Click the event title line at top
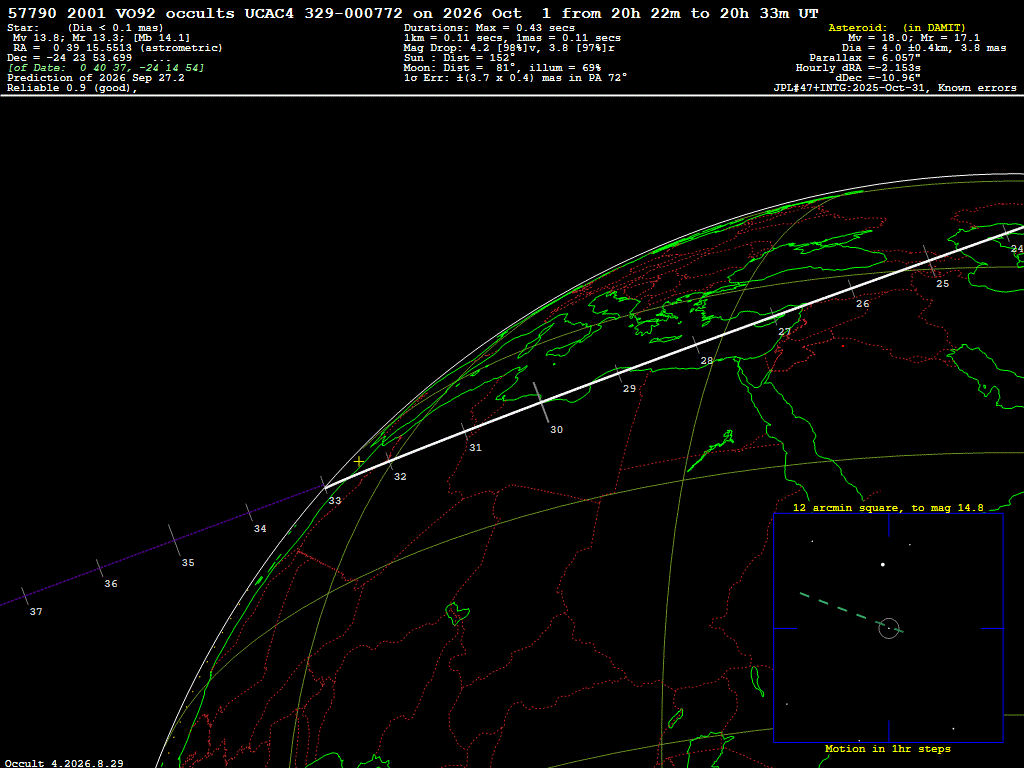This screenshot has width=1024, height=768. (x=413, y=13)
